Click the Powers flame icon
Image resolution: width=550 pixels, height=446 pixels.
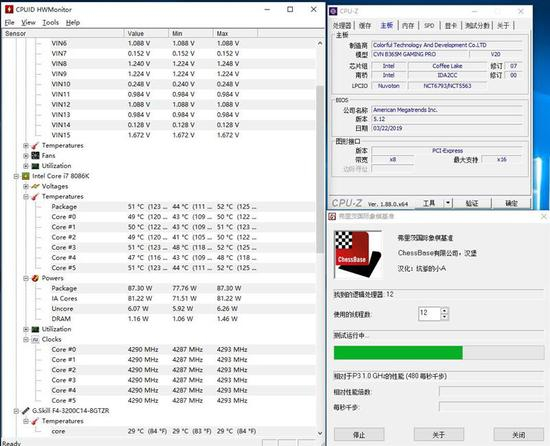tap(35, 278)
